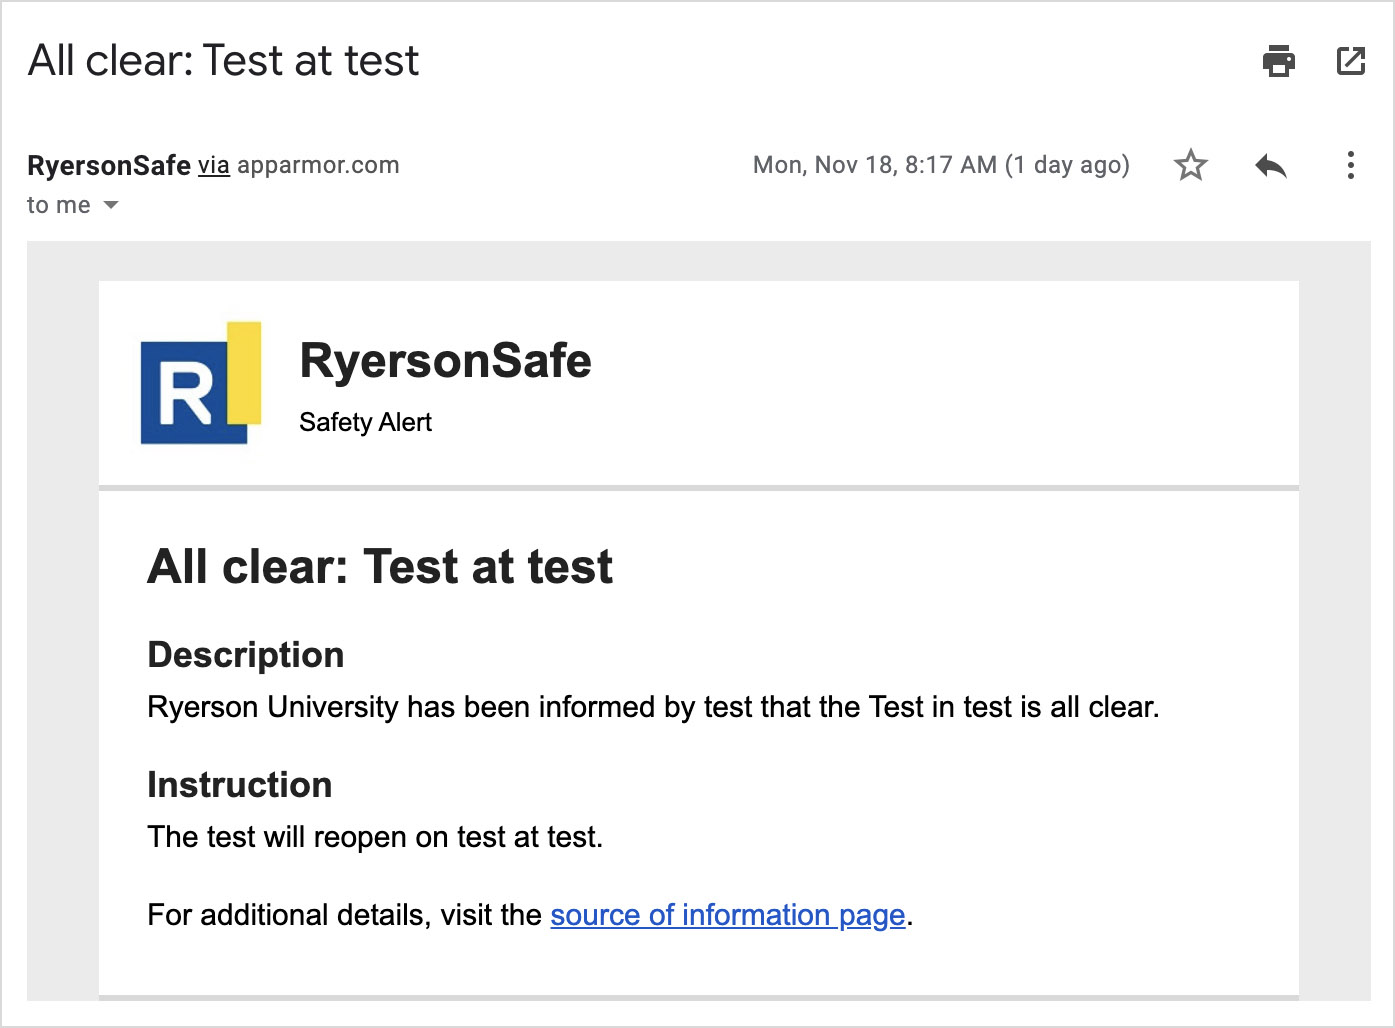Screen dimensions: 1395x1028
Task: Click the Print all icon
Action: (1277, 61)
